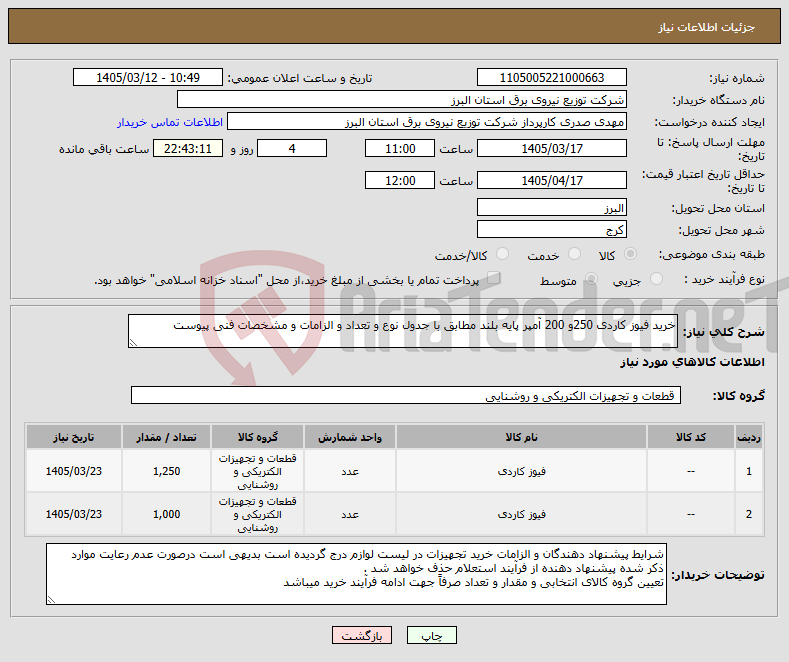Select the کالا/خدمت radio button
The width and height of the screenshot is (789, 662).
(x=502, y=254)
